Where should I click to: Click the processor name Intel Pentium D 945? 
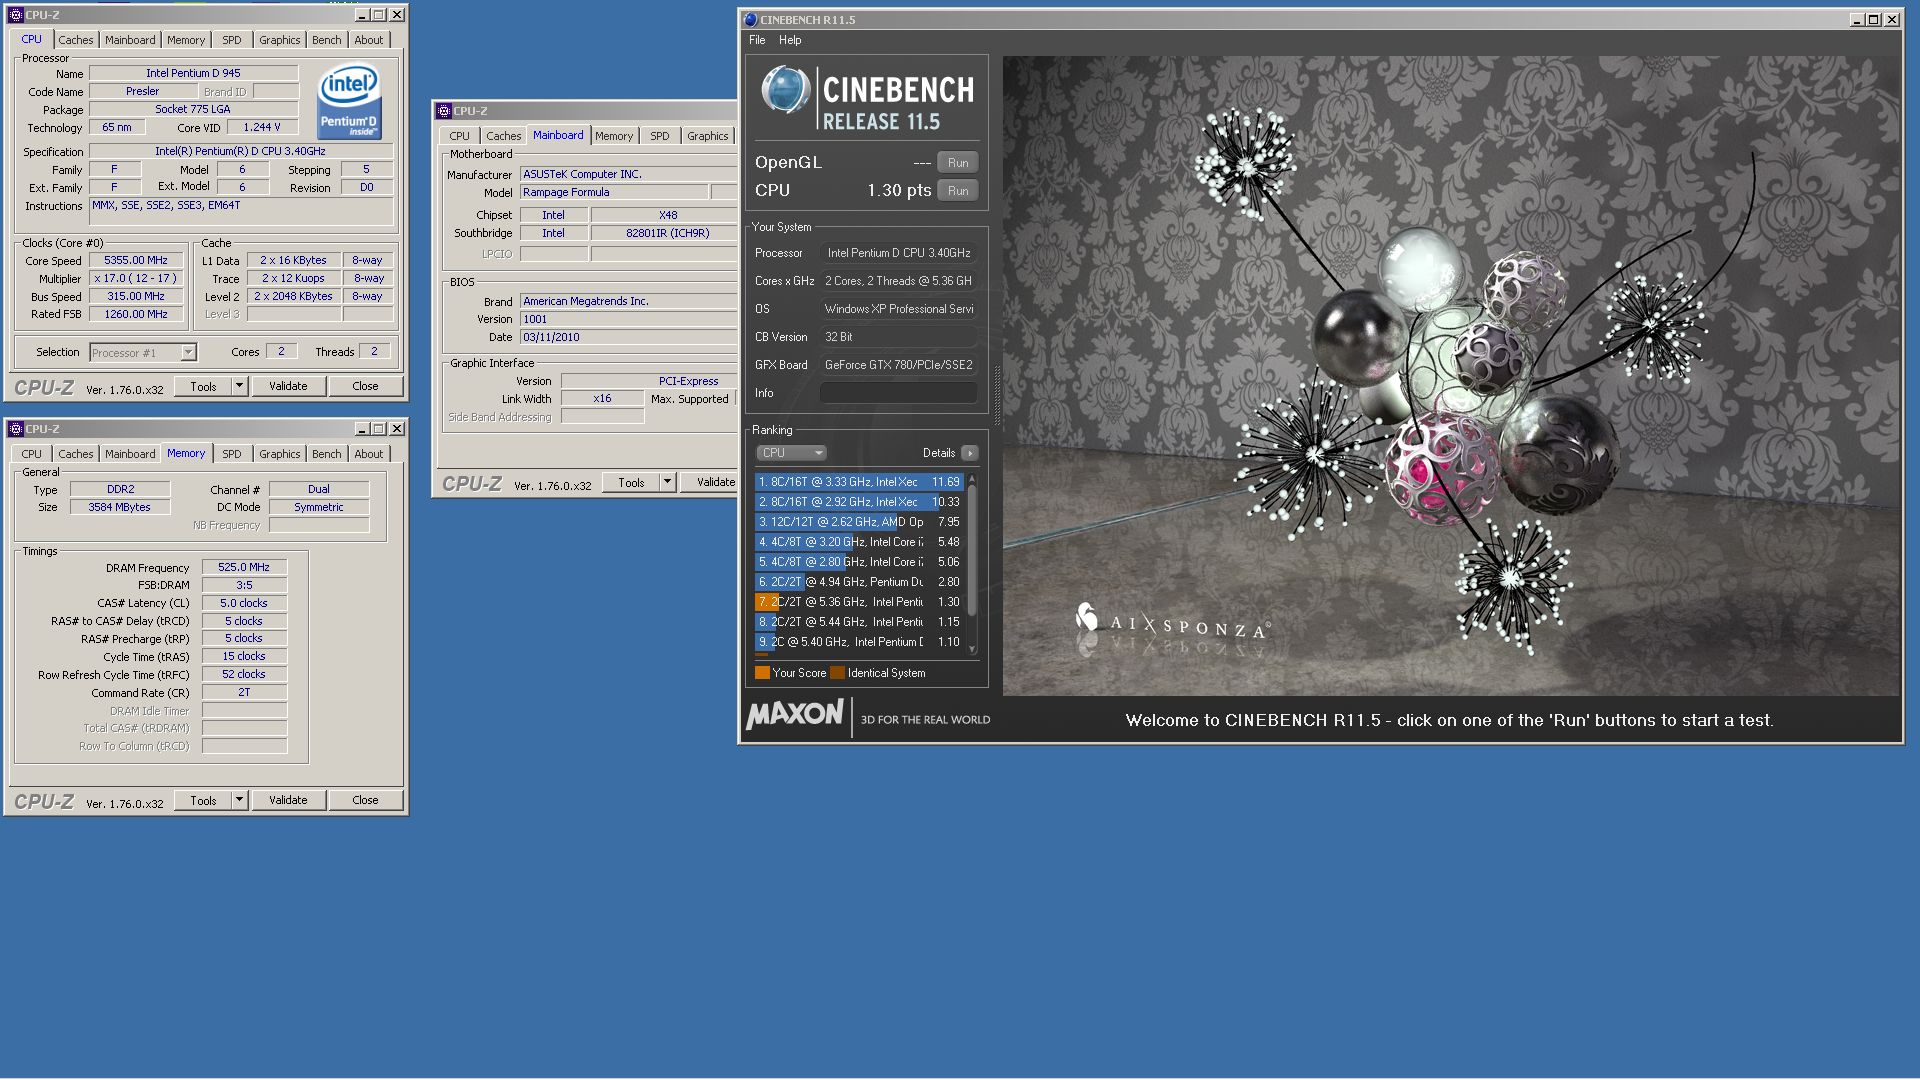[x=193, y=73]
